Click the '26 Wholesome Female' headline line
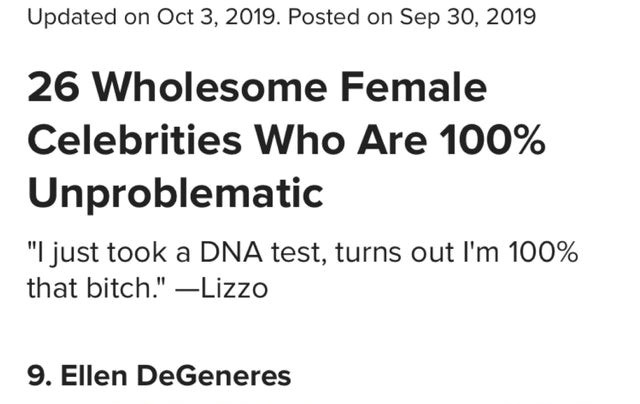This screenshot has width=640, height=404. [x=257, y=87]
